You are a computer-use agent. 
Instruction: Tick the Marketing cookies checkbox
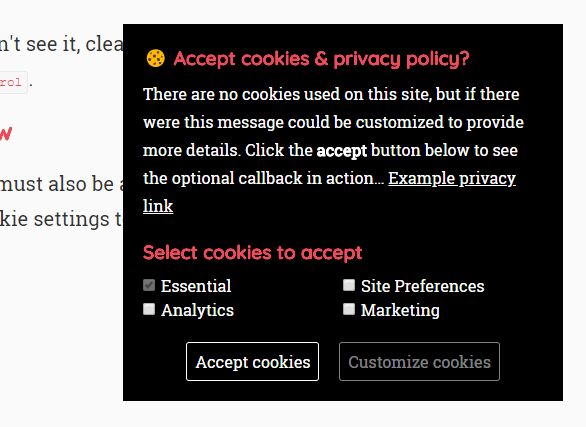click(349, 309)
